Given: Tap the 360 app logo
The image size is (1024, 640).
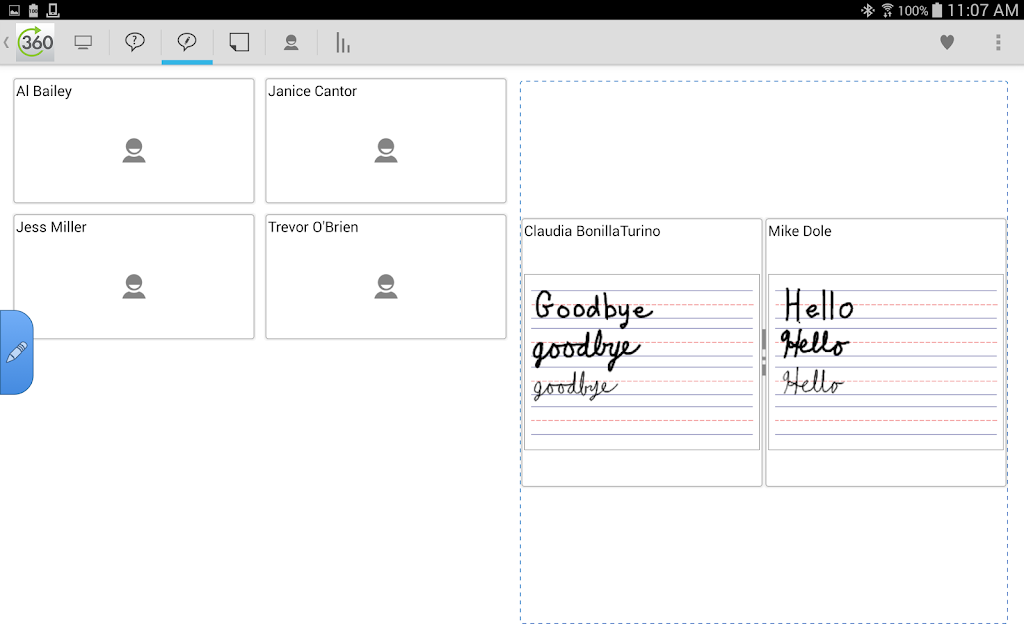Looking at the screenshot, I should tap(35, 42).
